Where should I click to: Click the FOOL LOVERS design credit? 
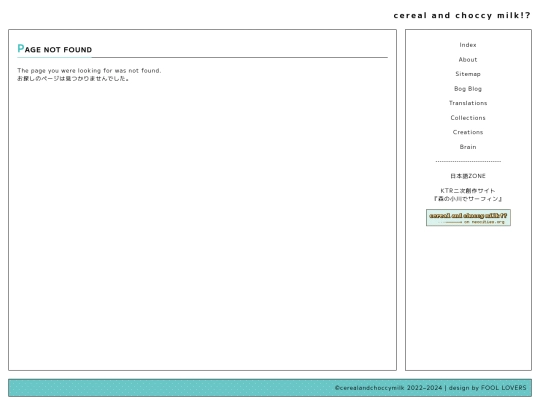503,388
